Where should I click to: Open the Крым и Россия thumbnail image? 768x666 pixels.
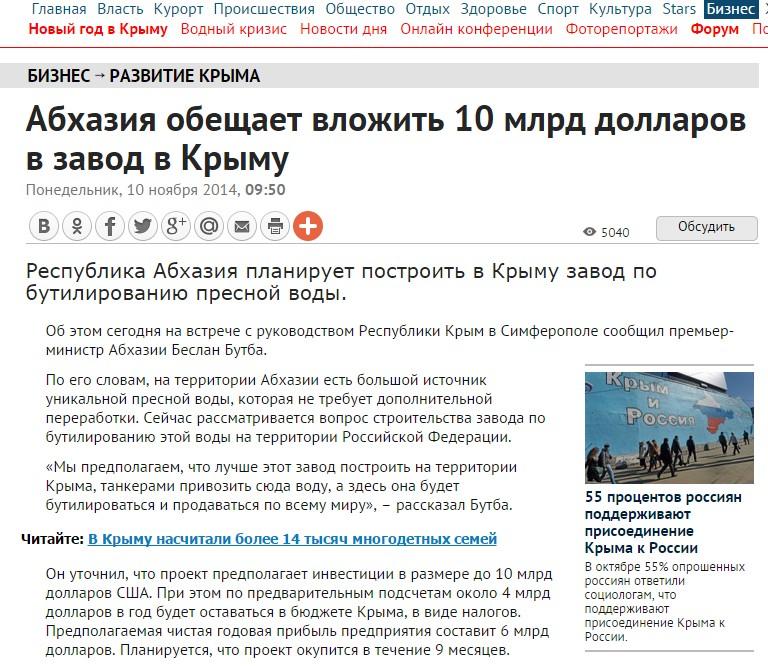[669, 428]
